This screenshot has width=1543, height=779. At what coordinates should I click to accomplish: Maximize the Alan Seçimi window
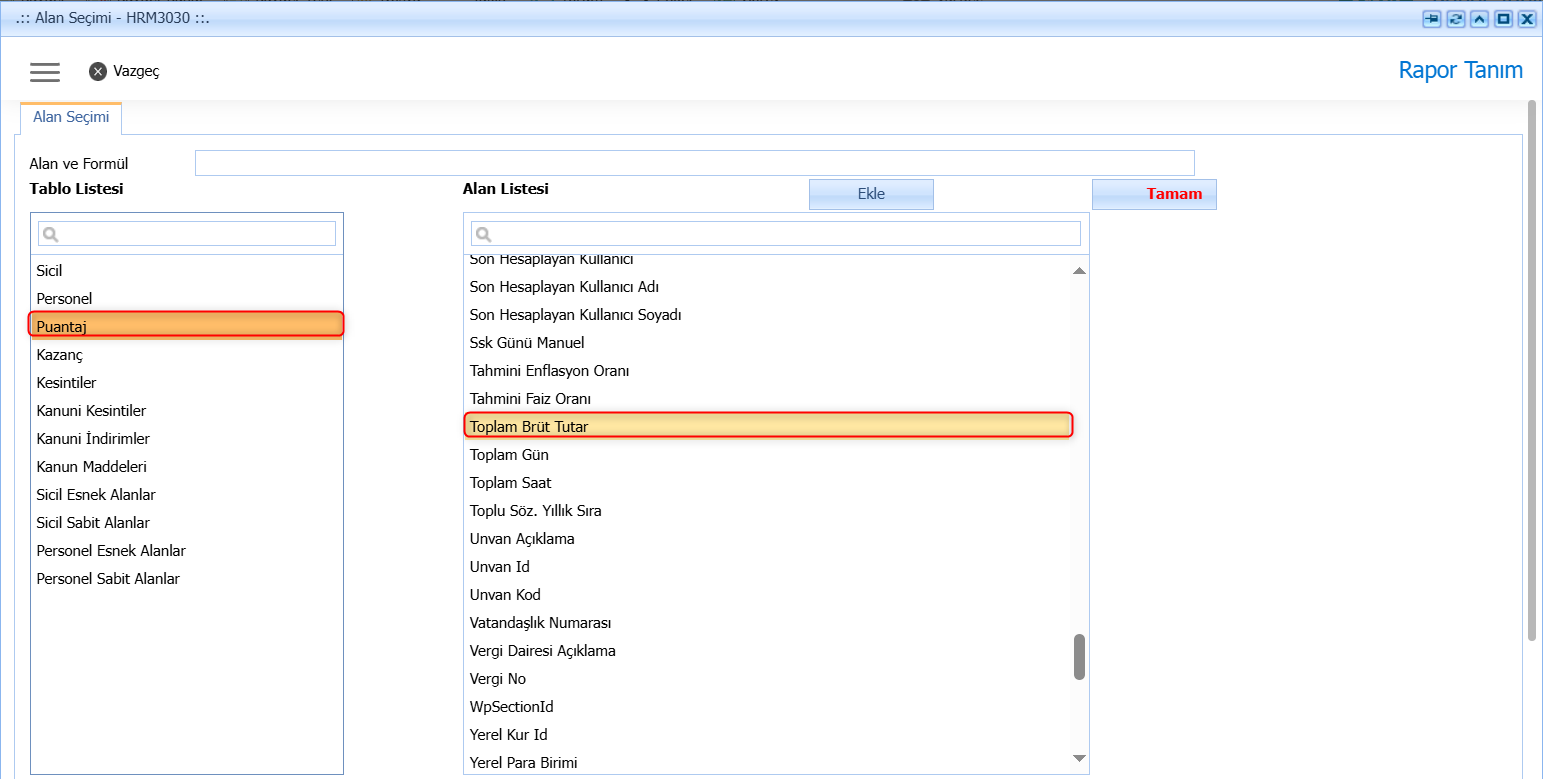[x=1503, y=18]
